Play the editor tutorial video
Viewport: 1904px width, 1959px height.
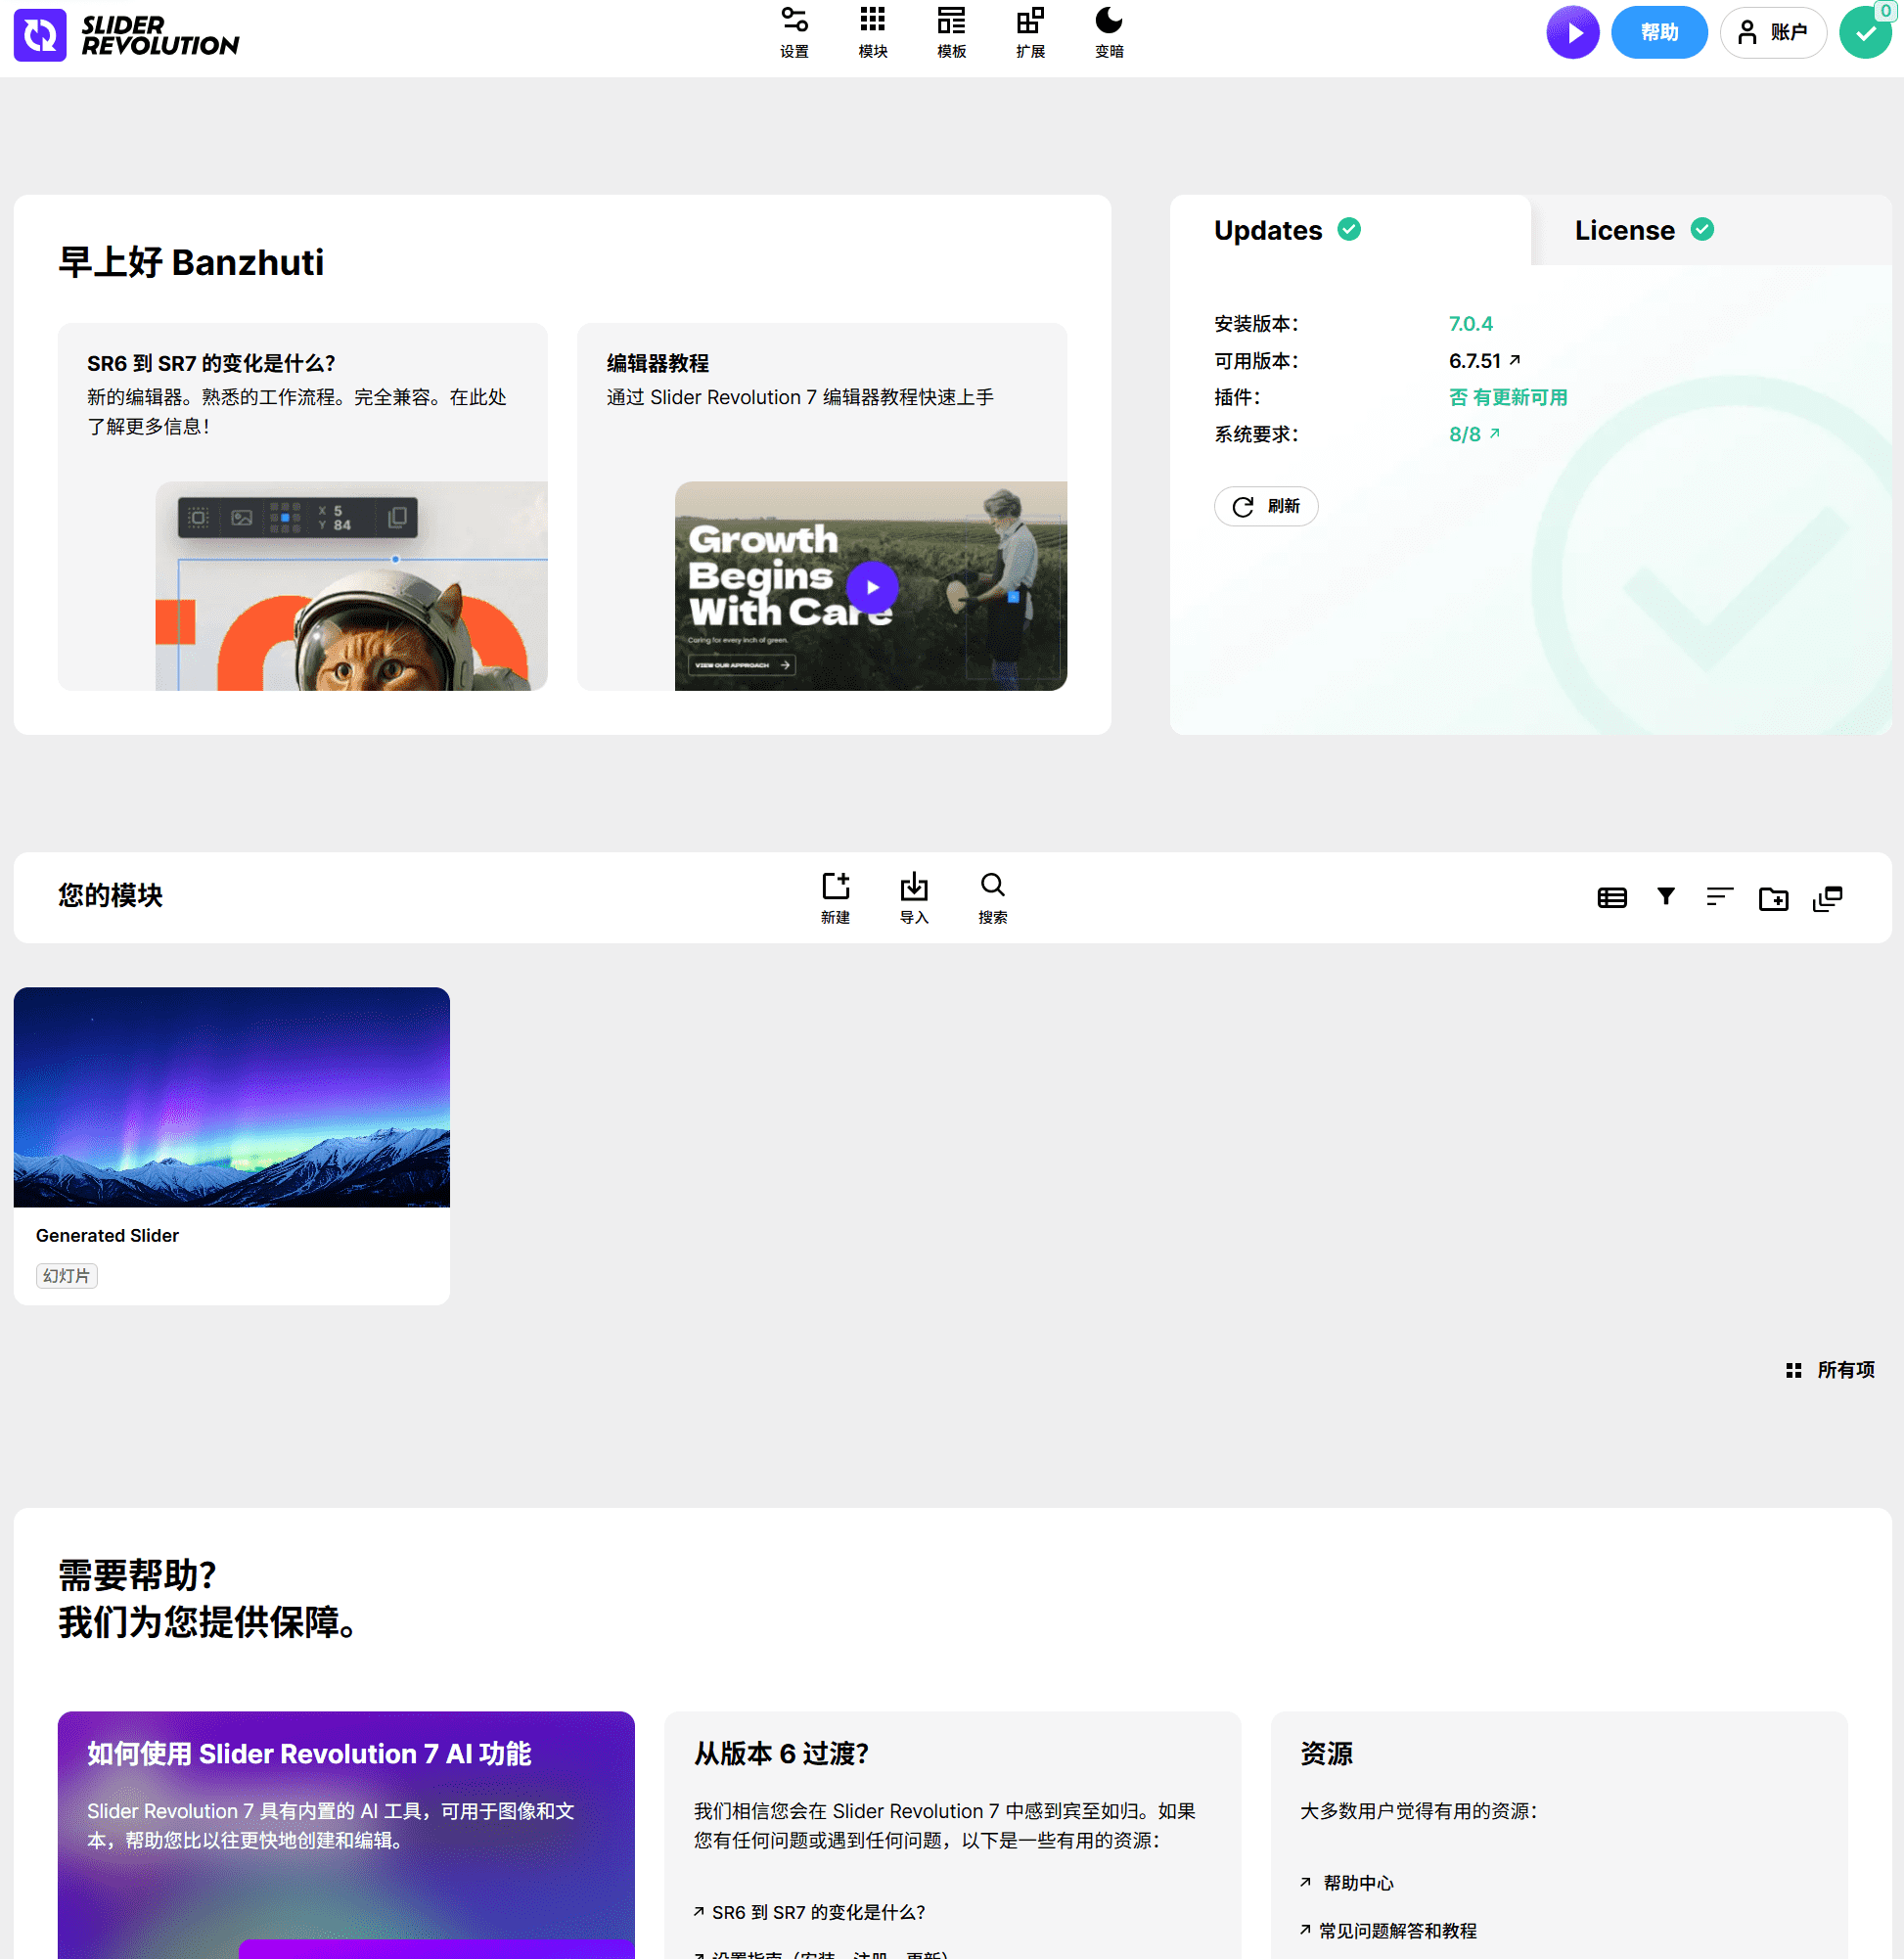872,588
